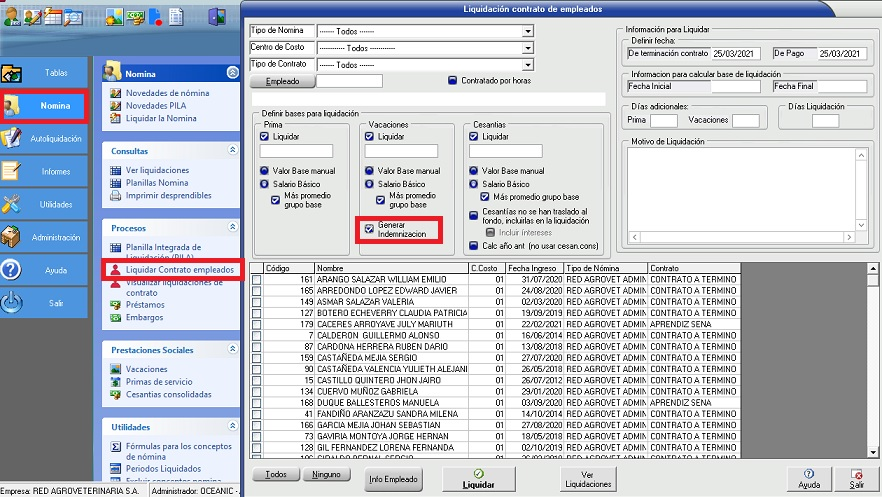The width and height of the screenshot is (882, 497).
Task: Click the money bills toolbar icon
Action: pos(135,15)
